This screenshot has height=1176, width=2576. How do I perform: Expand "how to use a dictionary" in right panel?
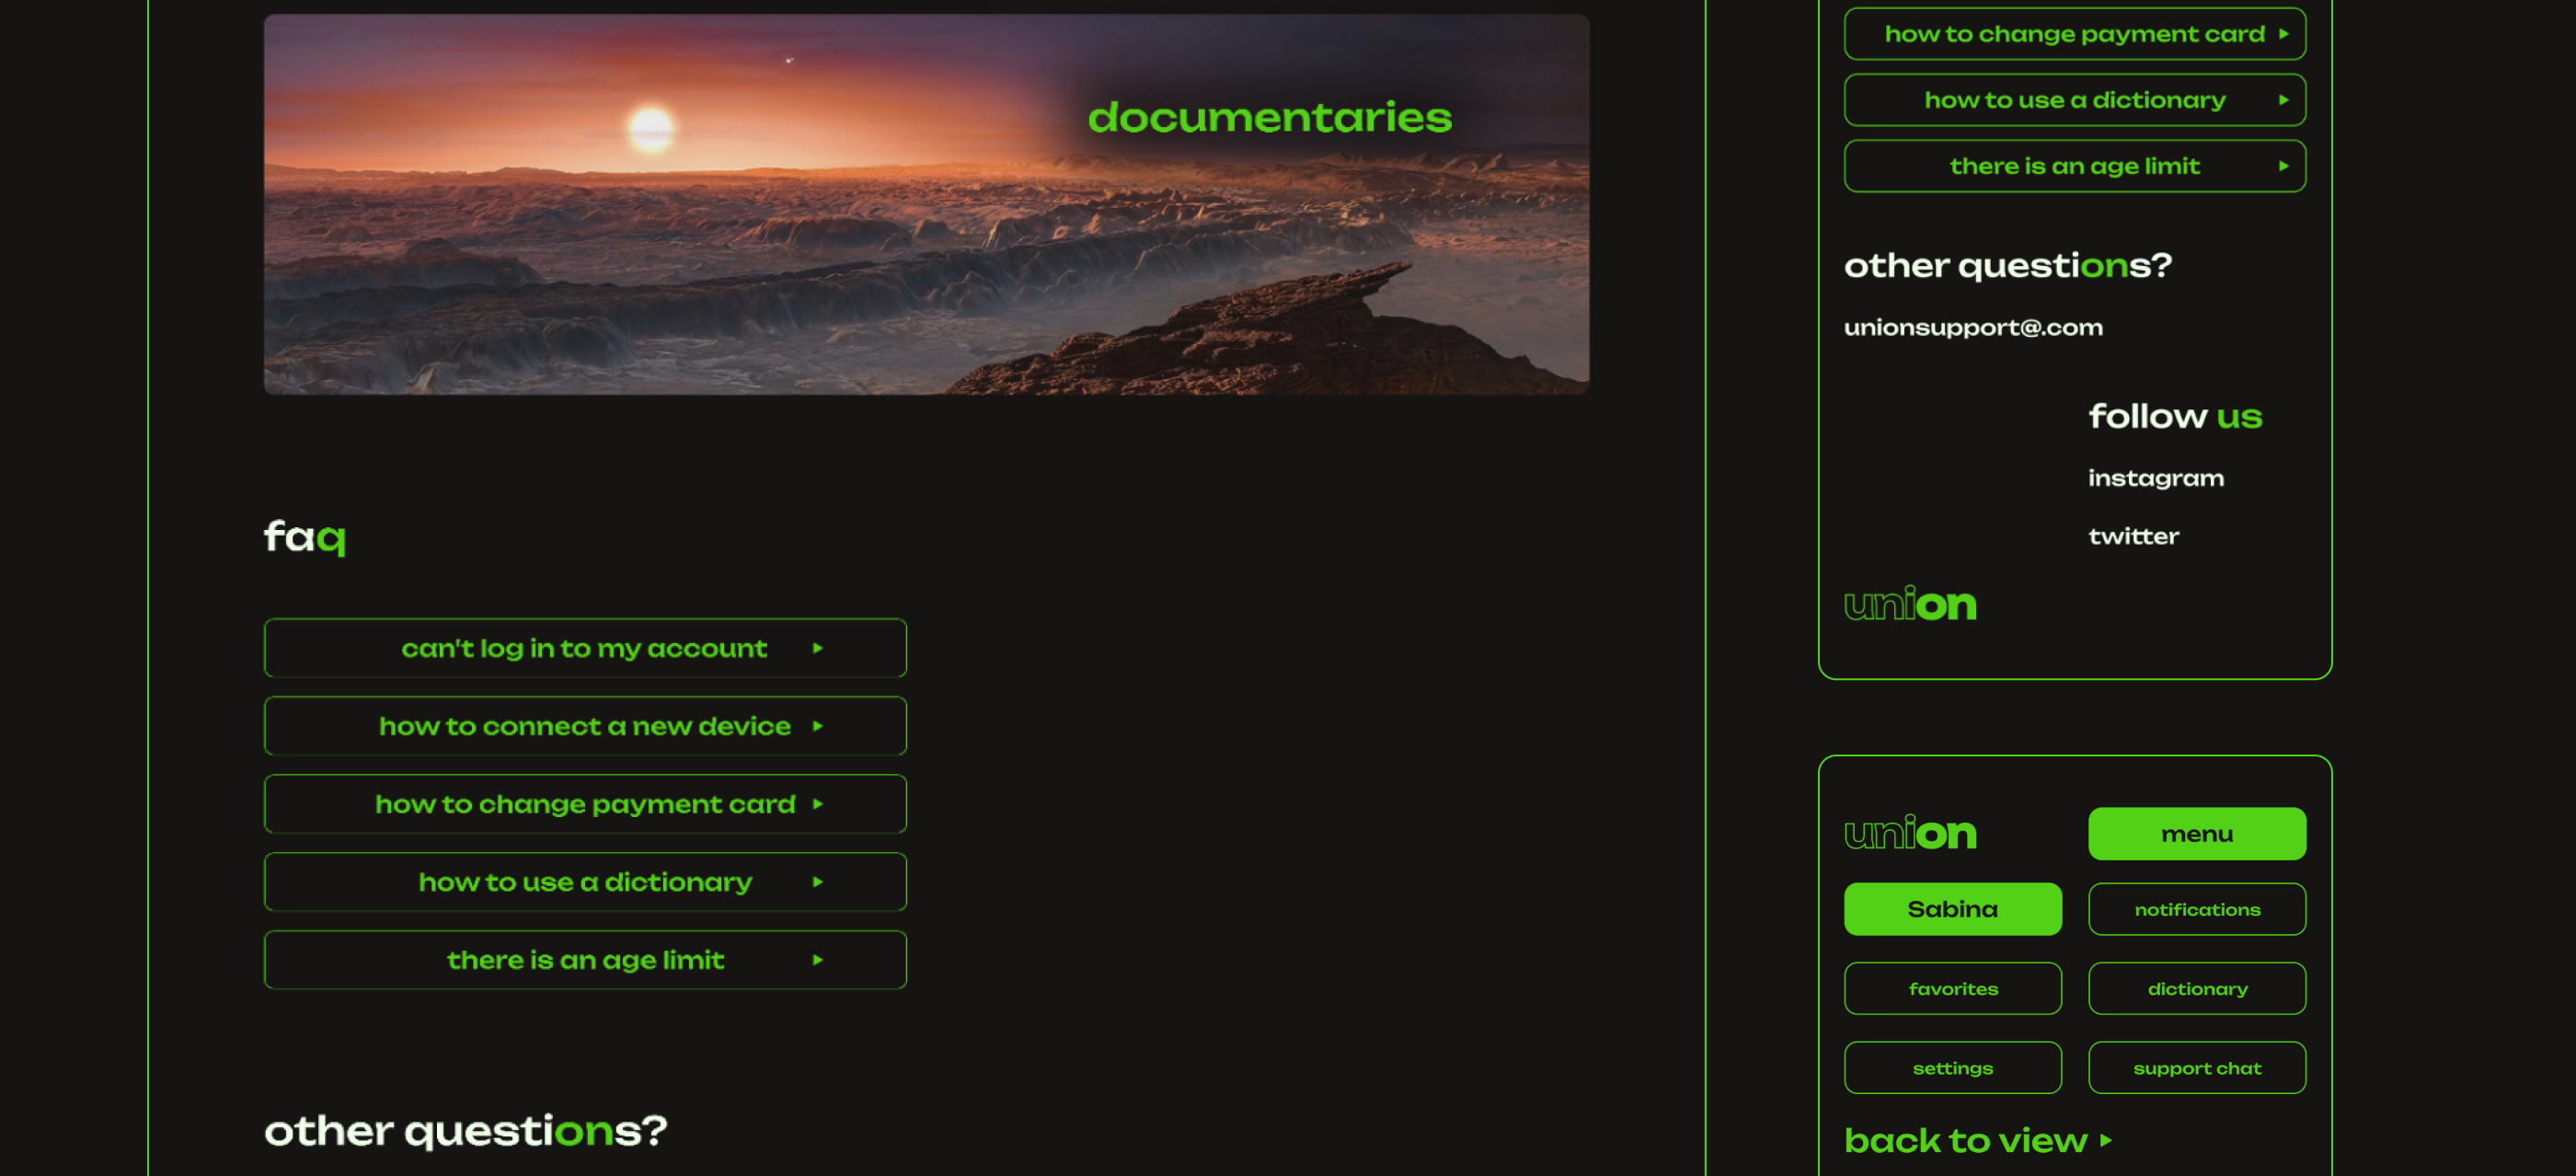(x=2074, y=99)
